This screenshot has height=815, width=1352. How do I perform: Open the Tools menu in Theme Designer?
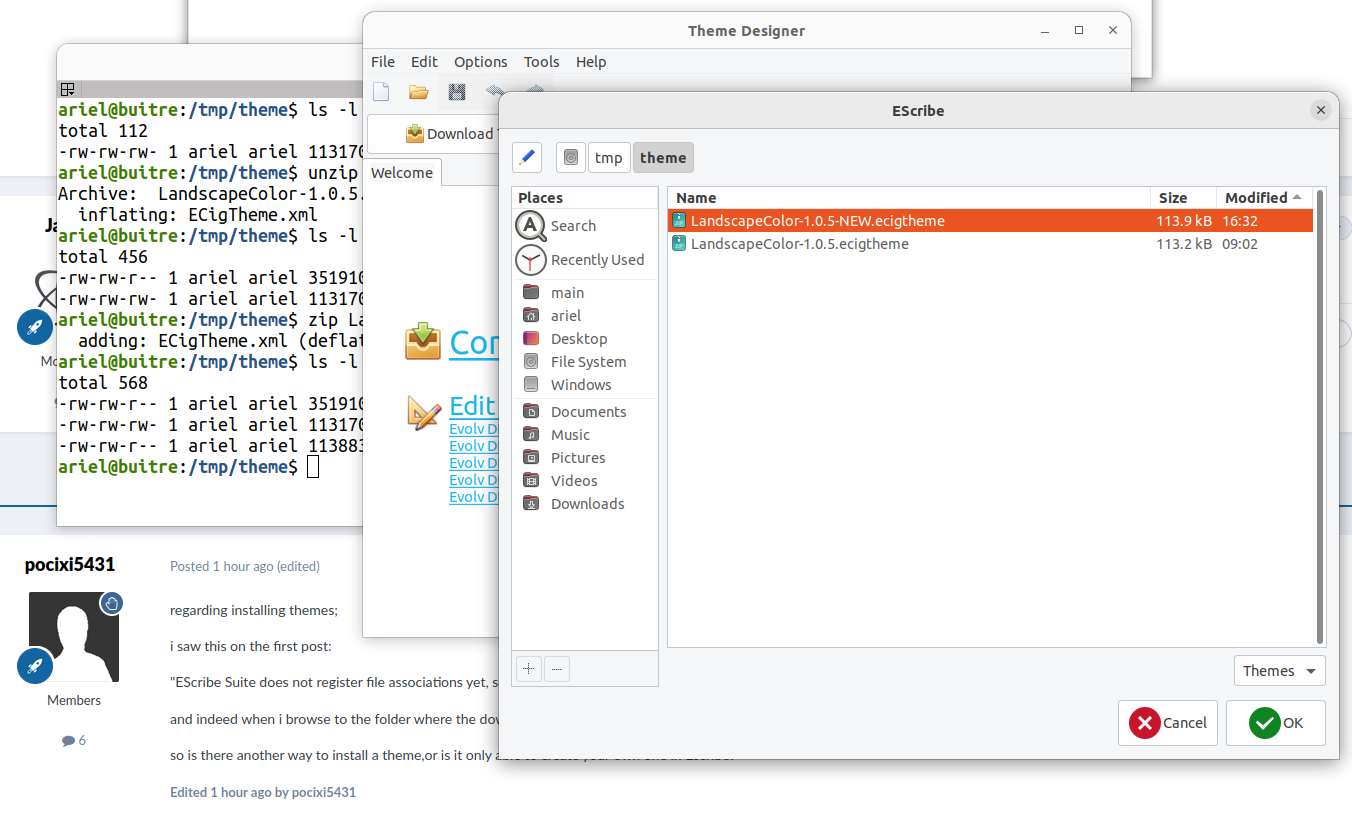click(541, 62)
